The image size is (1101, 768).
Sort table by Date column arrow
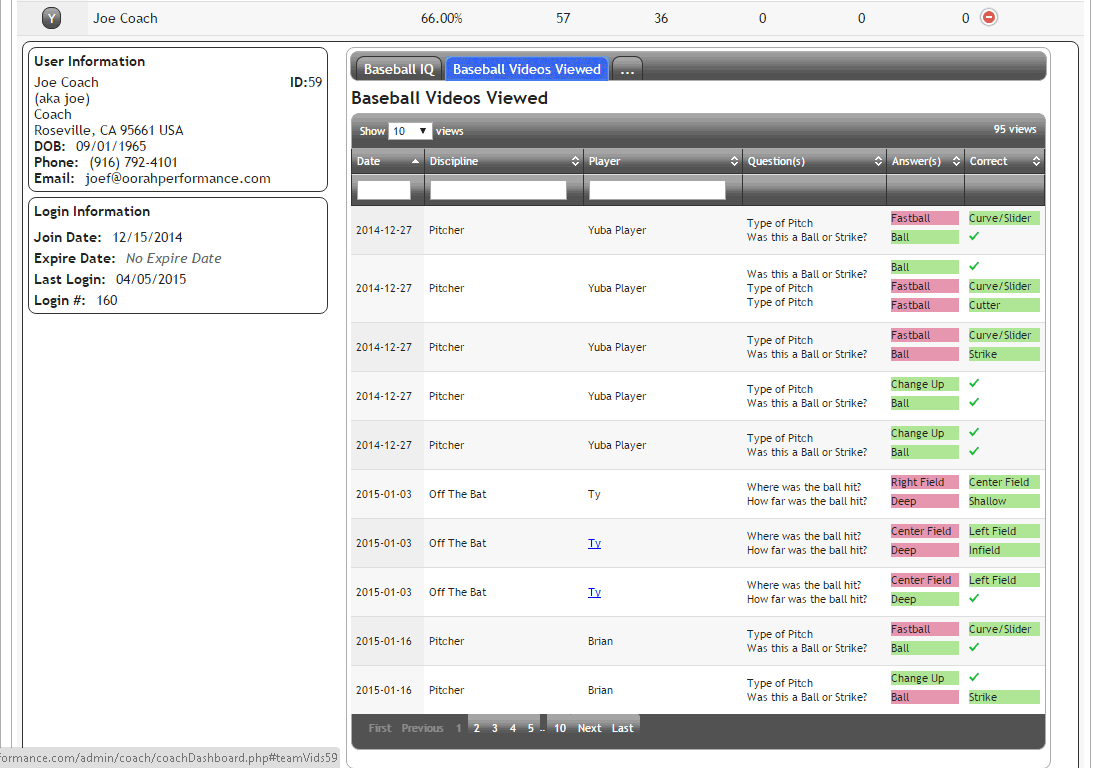416,161
